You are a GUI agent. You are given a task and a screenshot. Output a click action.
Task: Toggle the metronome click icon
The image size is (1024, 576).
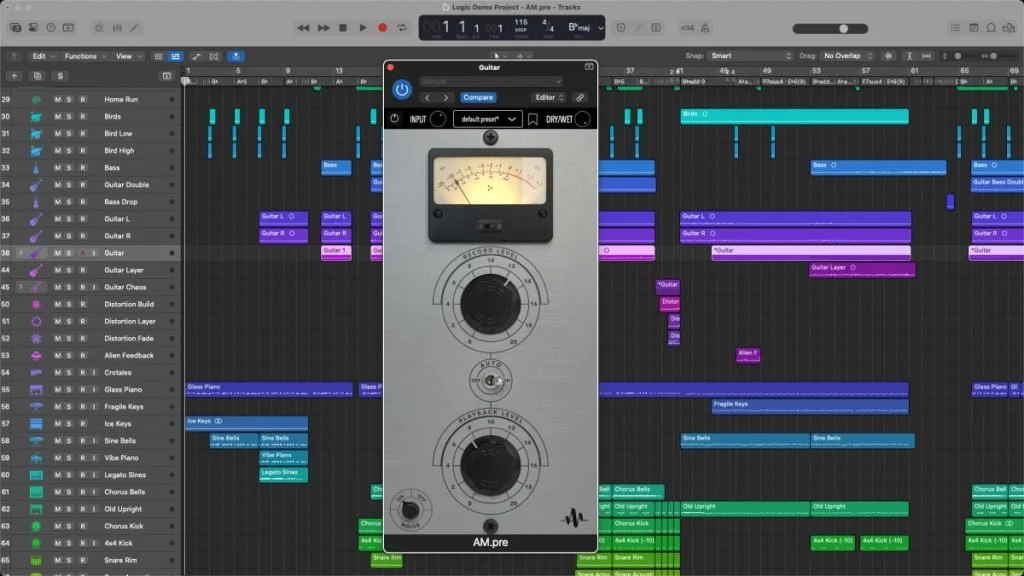[705, 28]
